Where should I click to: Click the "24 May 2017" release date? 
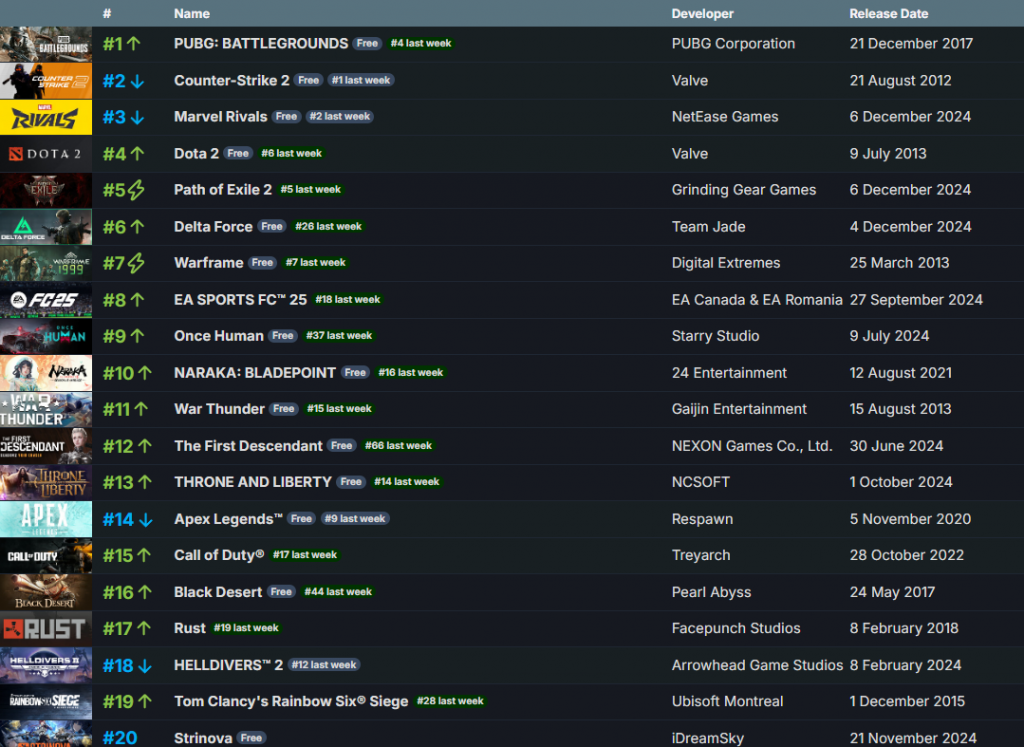coord(892,592)
